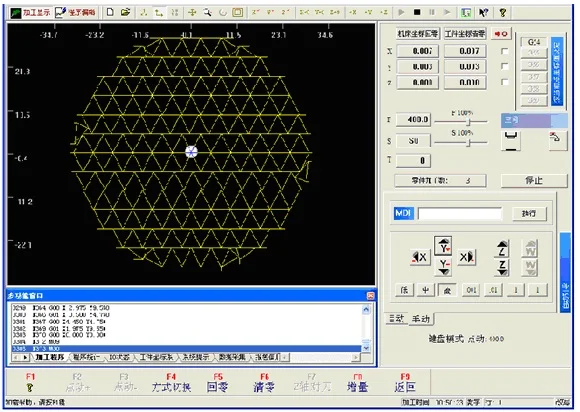Click the code list scroll-down arrow
Viewport: 580px width, 412px height.
[366, 348]
